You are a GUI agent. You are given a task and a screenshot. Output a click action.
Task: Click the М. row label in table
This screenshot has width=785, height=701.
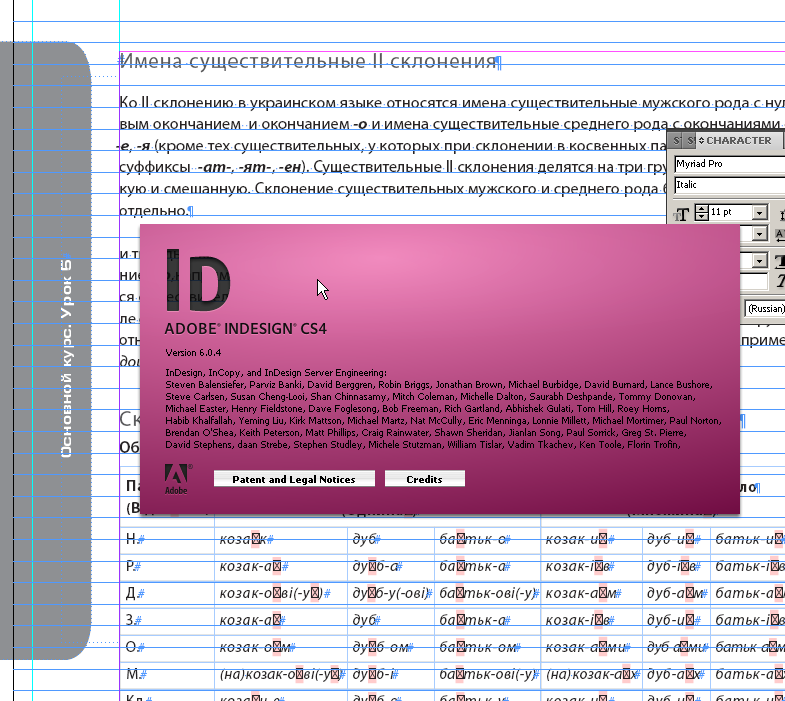[x=133, y=674]
